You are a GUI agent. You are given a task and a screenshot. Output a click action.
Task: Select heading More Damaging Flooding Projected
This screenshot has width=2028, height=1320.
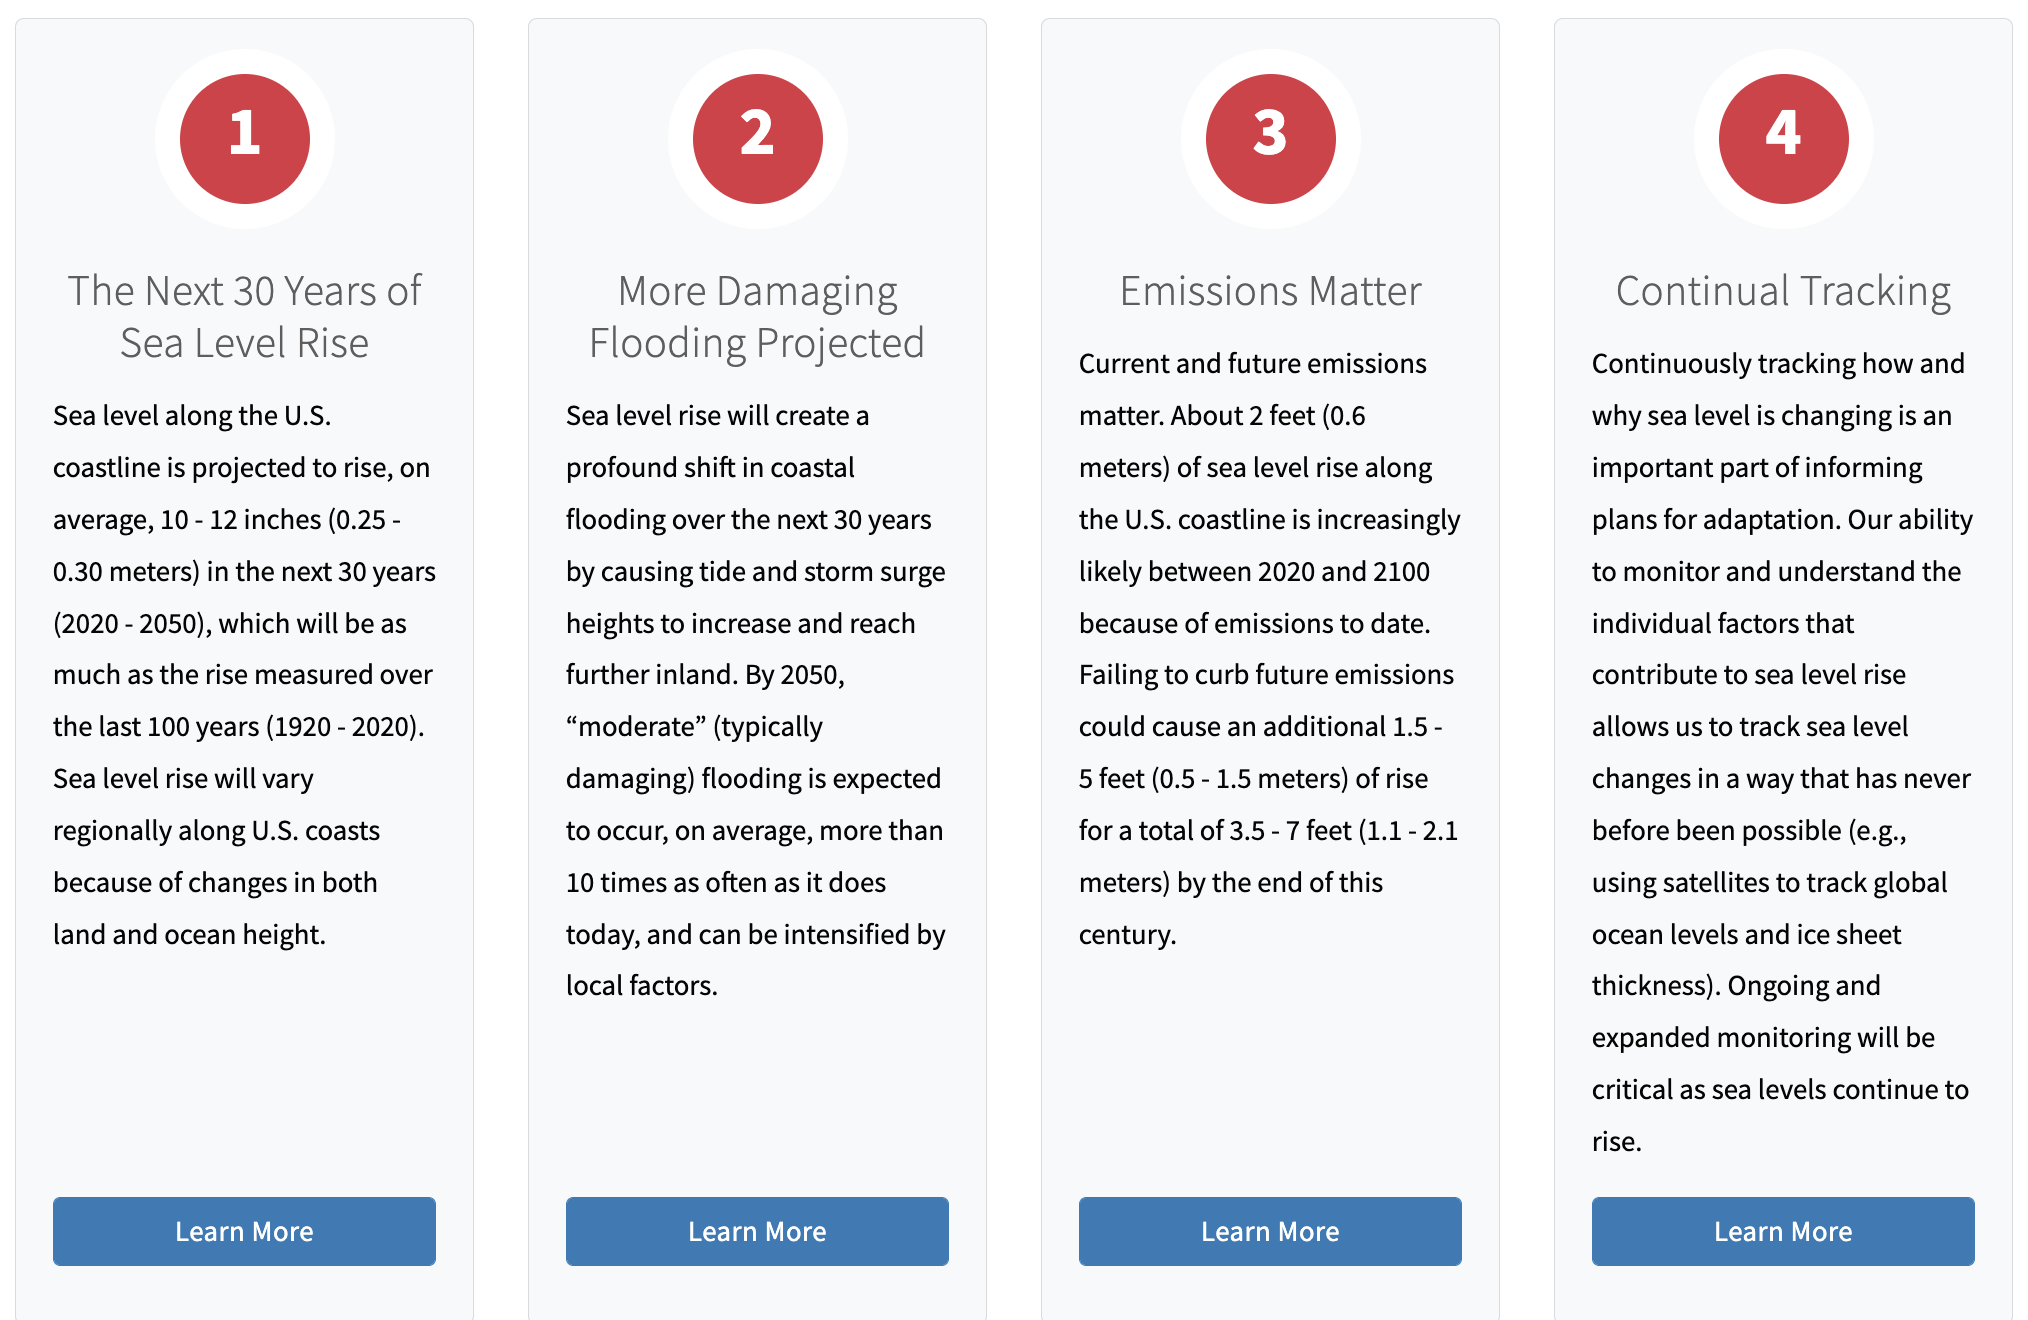757,317
